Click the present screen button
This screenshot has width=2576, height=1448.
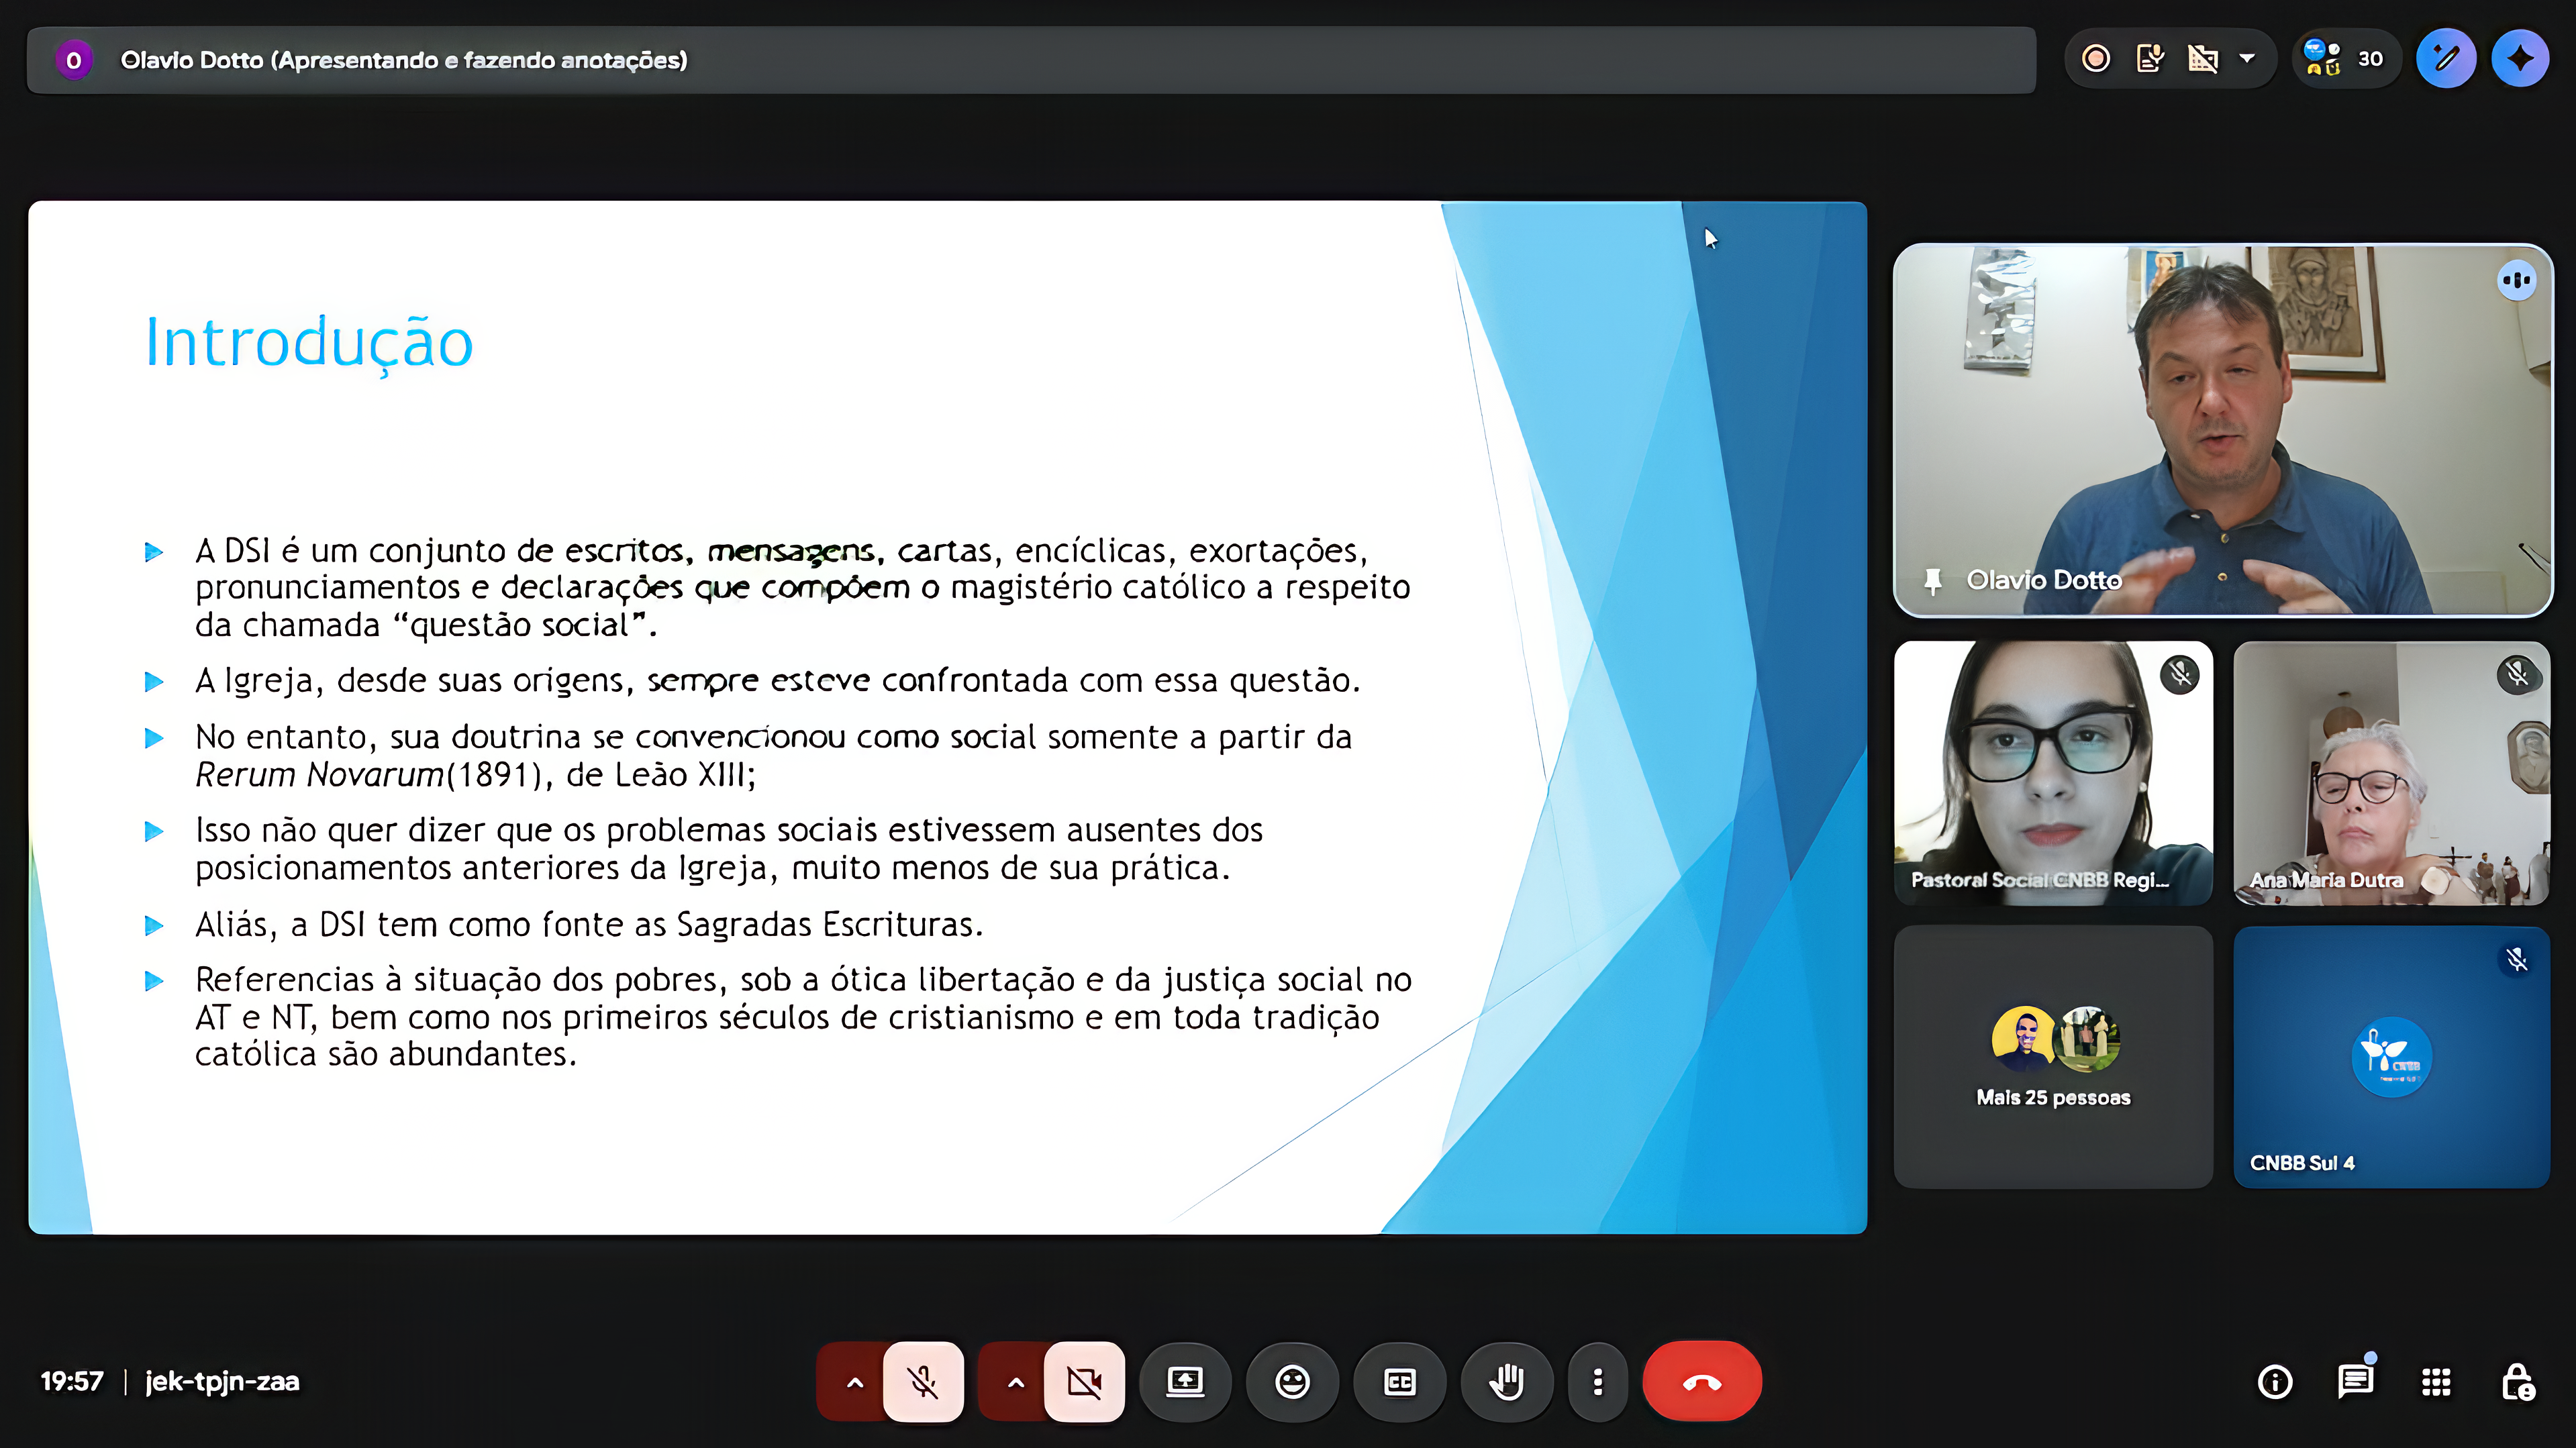tap(1185, 1382)
